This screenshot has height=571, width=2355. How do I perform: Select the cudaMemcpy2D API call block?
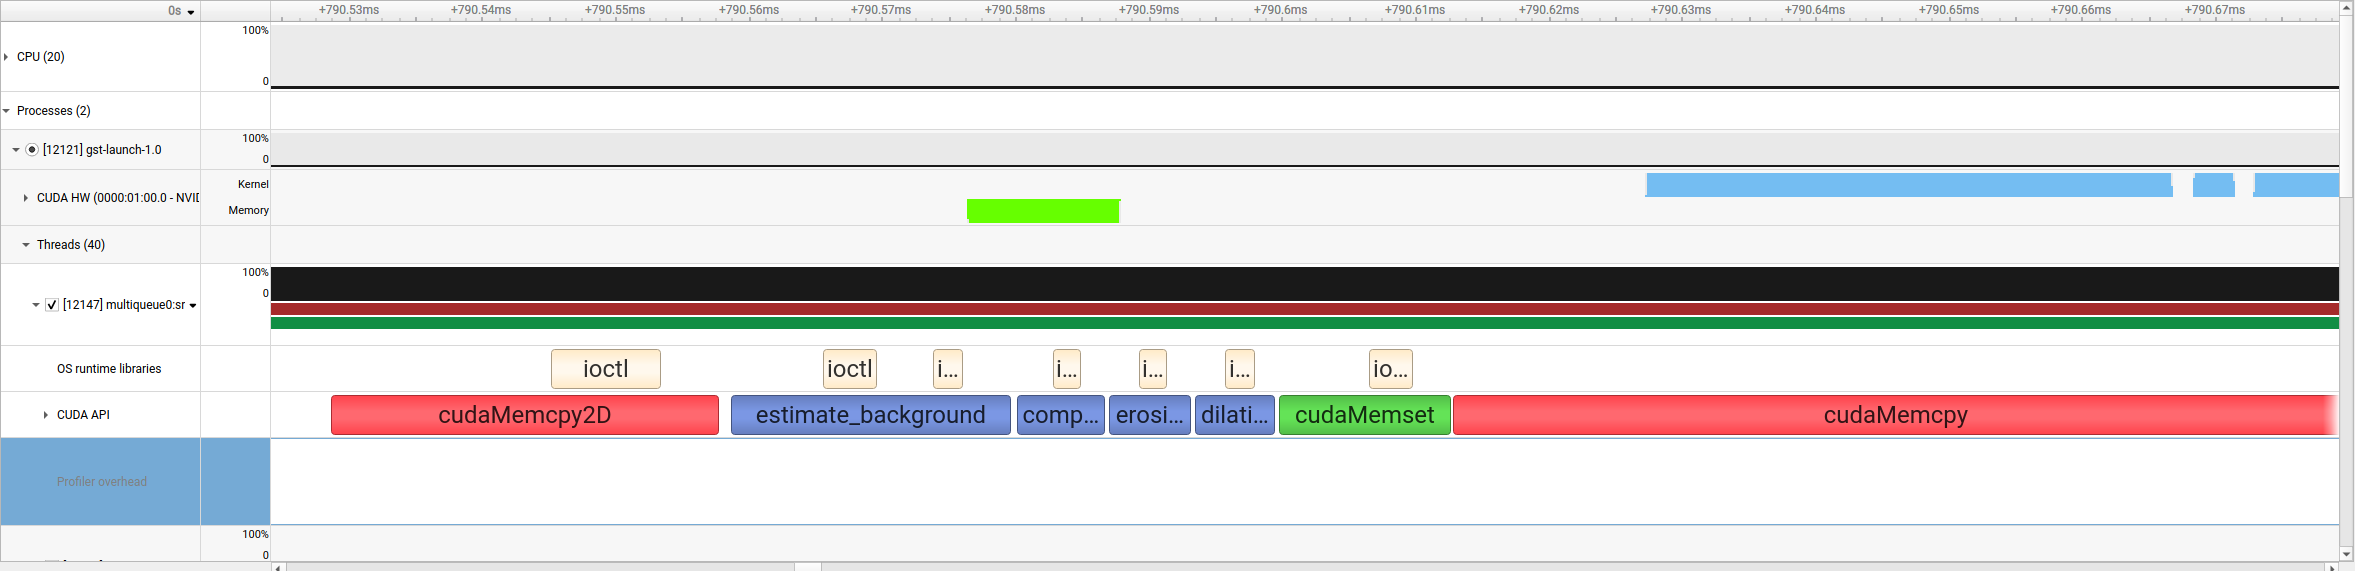pyautogui.click(x=525, y=415)
